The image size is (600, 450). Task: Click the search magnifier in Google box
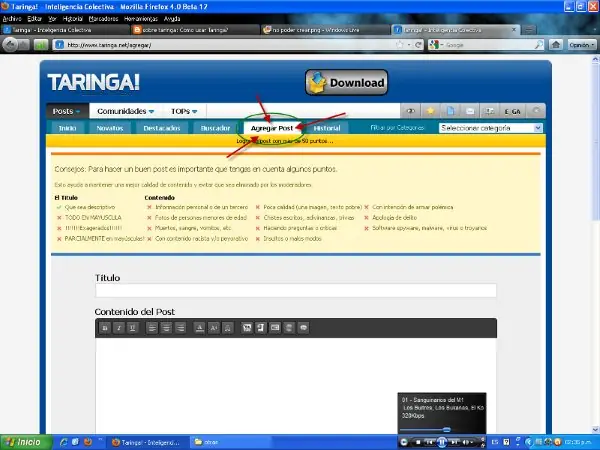click(x=538, y=45)
